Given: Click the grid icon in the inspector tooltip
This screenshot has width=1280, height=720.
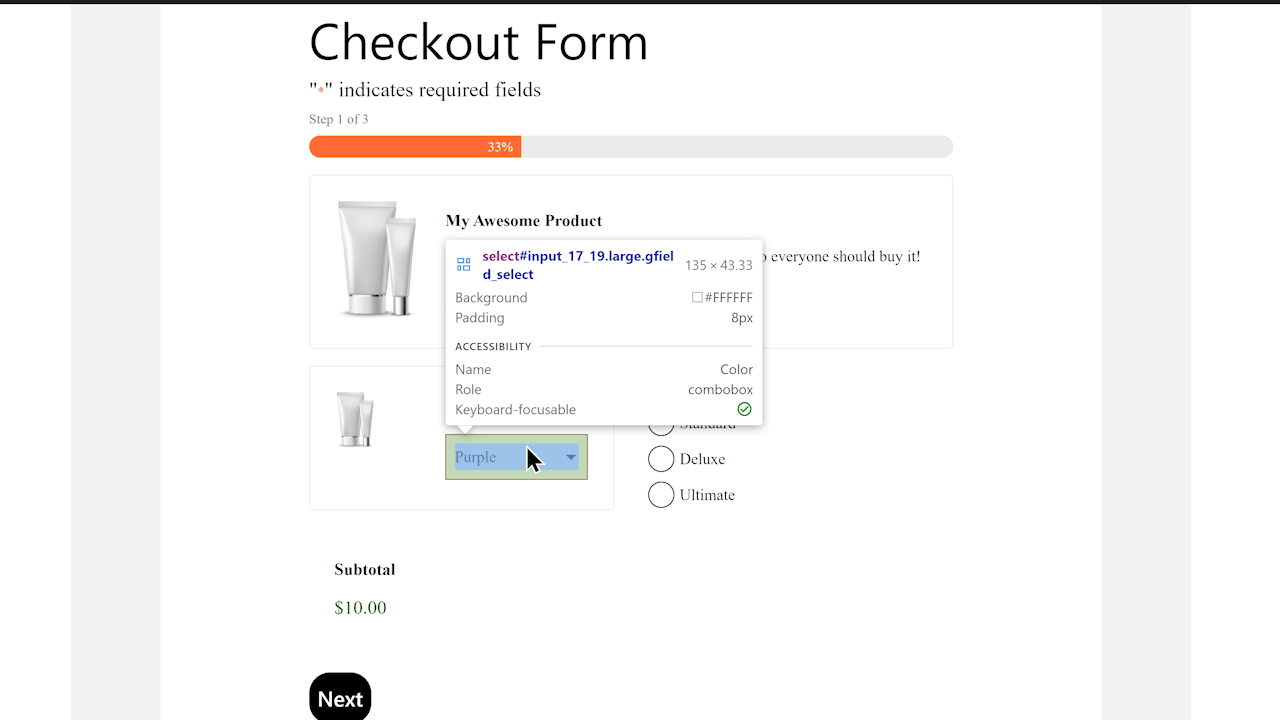Looking at the screenshot, I should (463, 265).
